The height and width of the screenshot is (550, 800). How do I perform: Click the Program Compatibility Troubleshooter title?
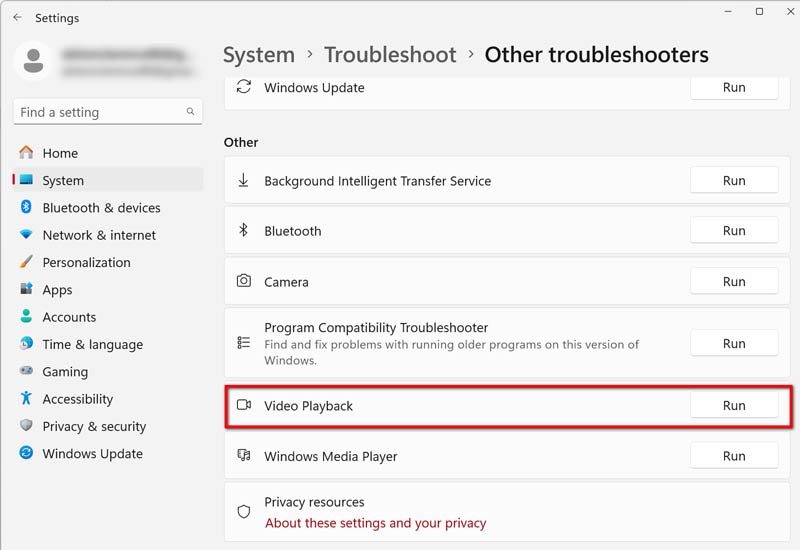click(x=376, y=327)
